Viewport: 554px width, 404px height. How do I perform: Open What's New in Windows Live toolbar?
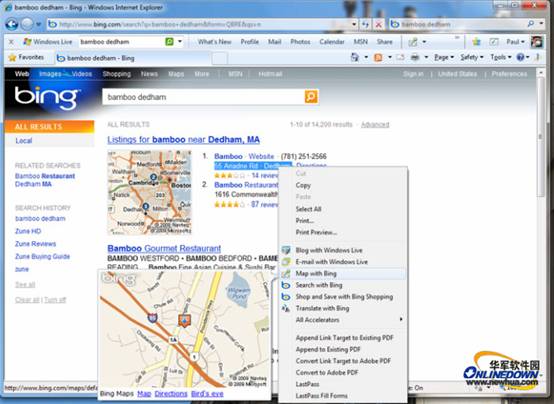click(x=214, y=42)
